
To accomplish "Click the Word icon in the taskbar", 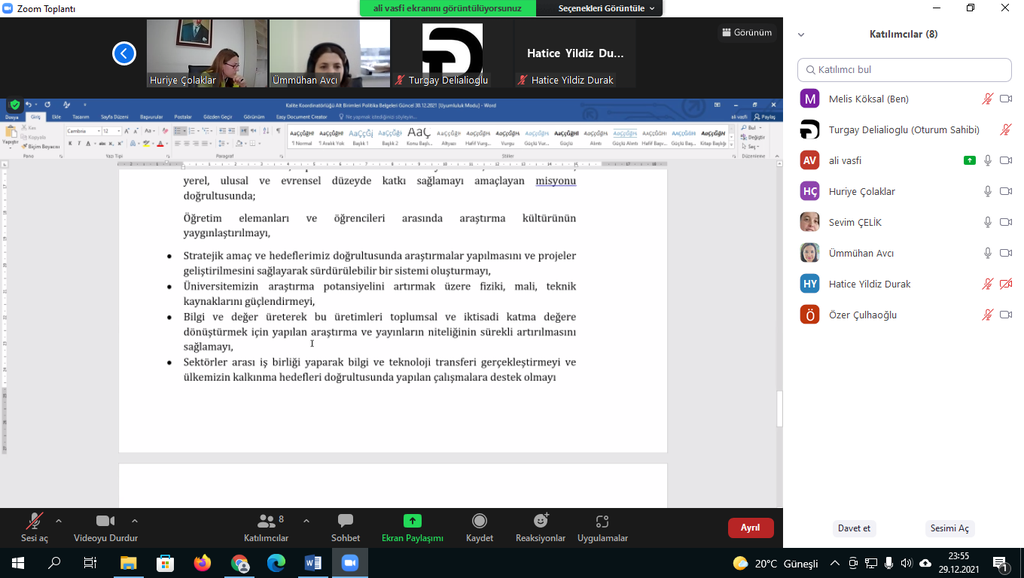I will click(x=312, y=563).
